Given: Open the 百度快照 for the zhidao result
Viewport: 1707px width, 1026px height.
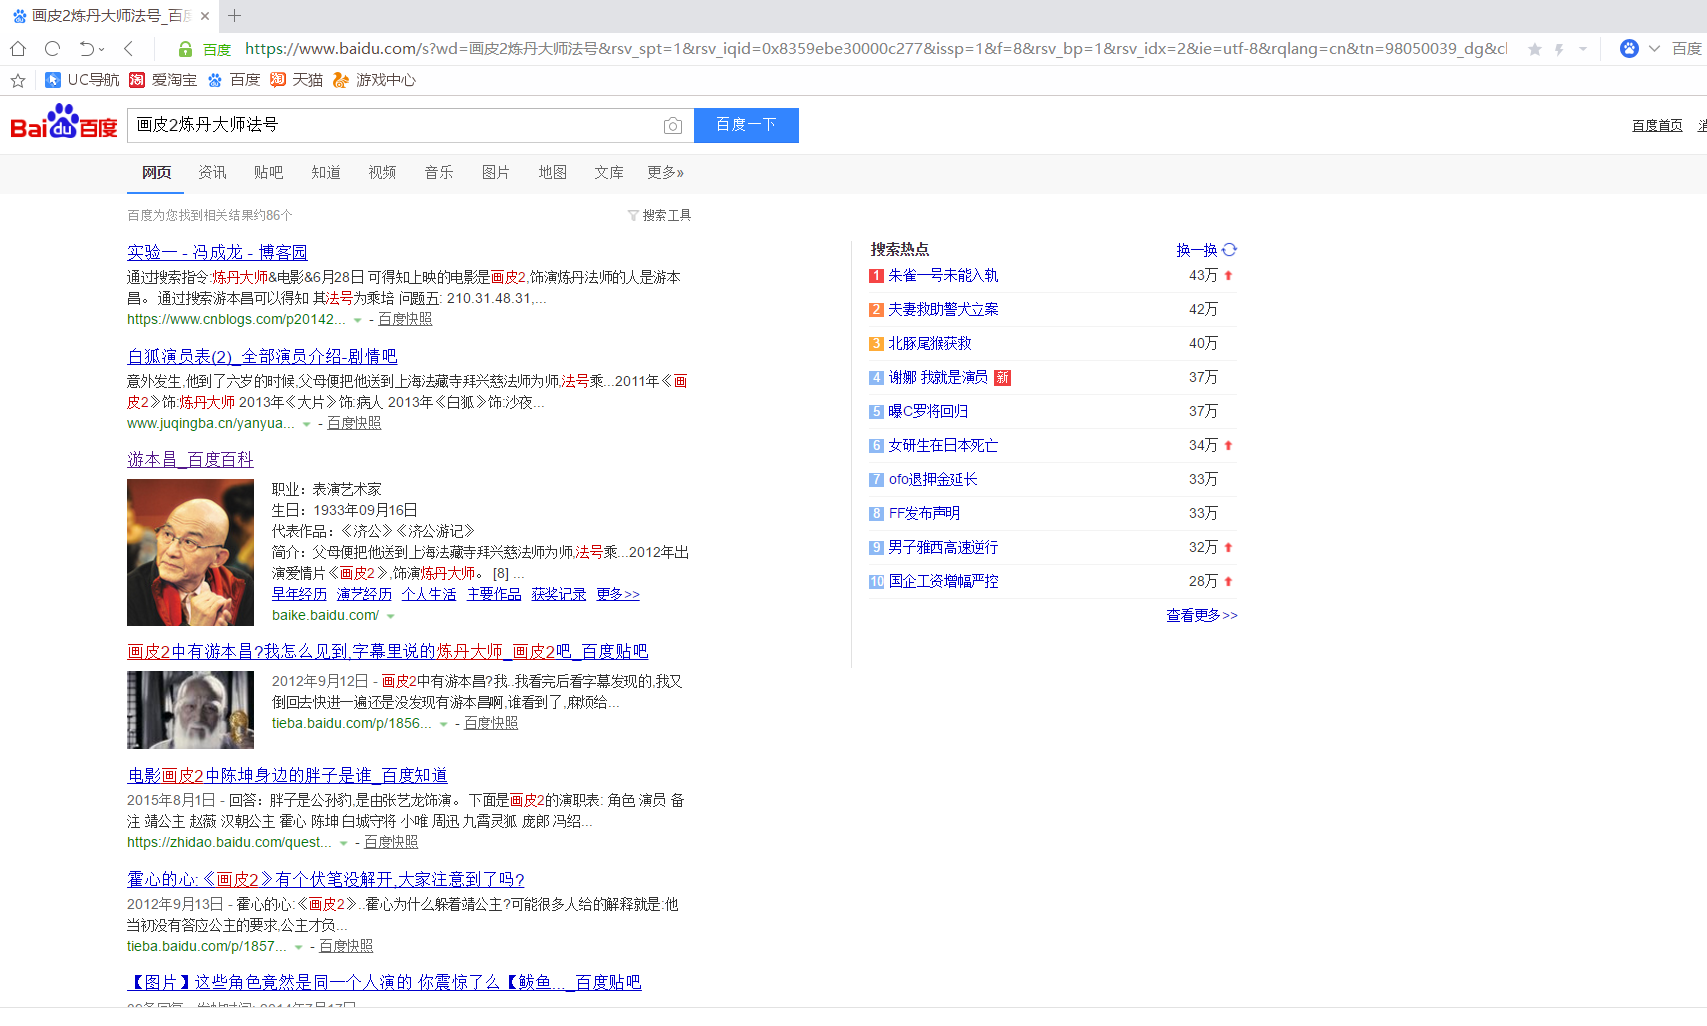Looking at the screenshot, I should click(391, 843).
